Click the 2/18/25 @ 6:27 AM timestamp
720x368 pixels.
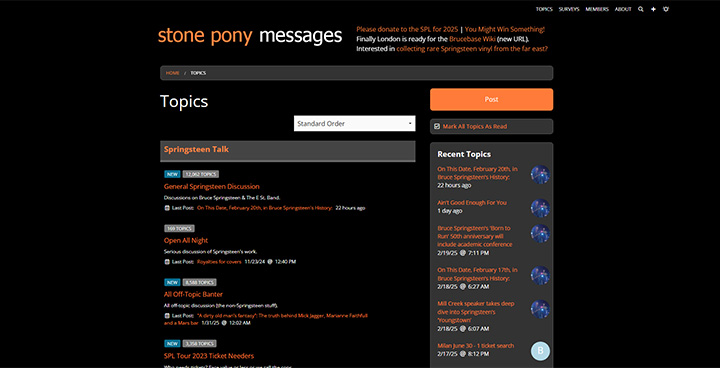click(x=463, y=286)
